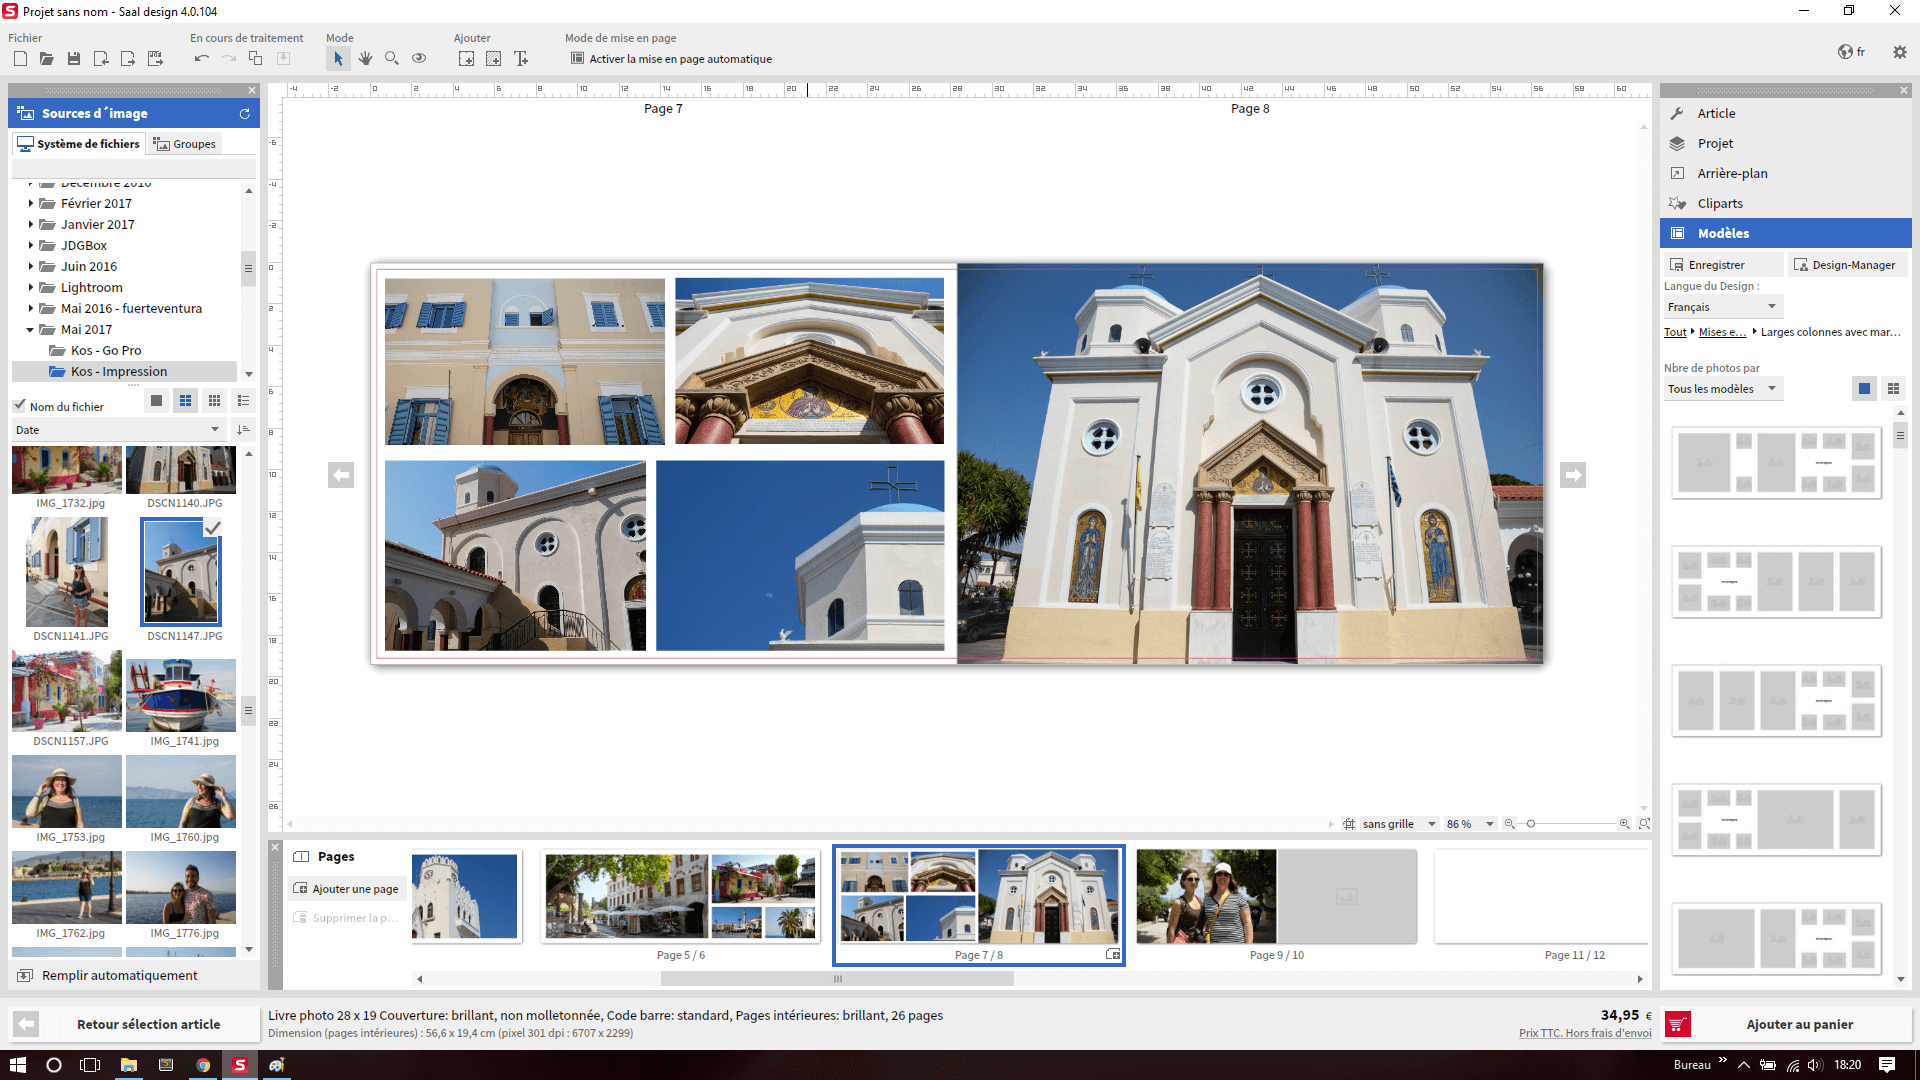Viewport: 1920px width, 1080px height.
Task: Select the Page 5 / 6 thumbnail
Action: point(681,896)
